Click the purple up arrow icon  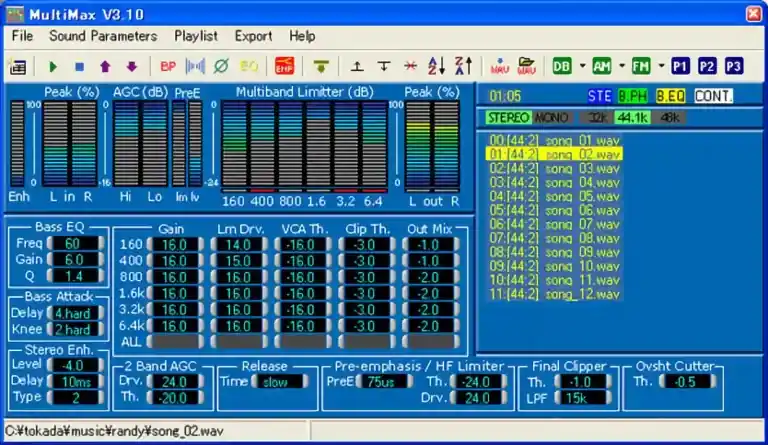coord(105,66)
